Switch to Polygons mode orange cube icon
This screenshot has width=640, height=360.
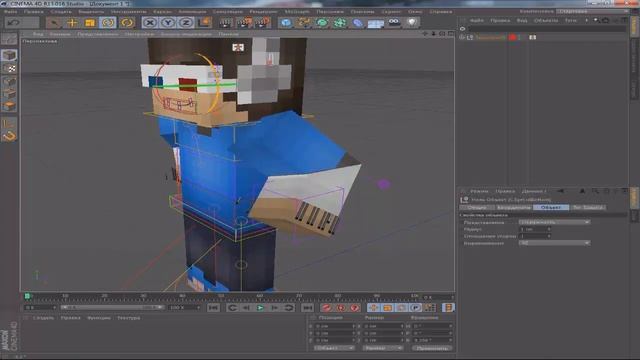pos(9,107)
